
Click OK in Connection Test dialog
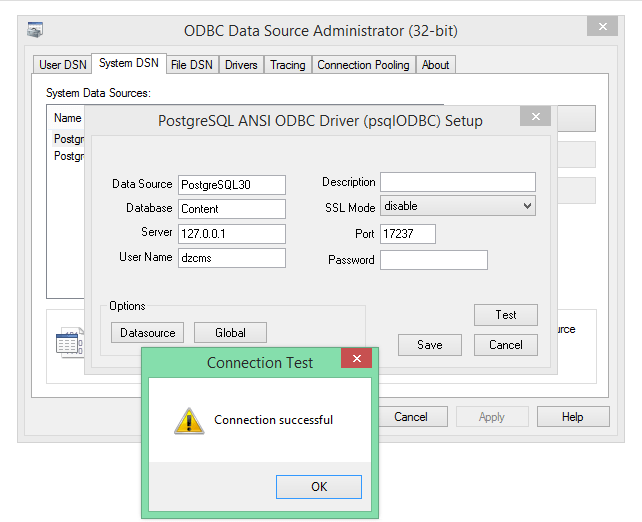(319, 487)
